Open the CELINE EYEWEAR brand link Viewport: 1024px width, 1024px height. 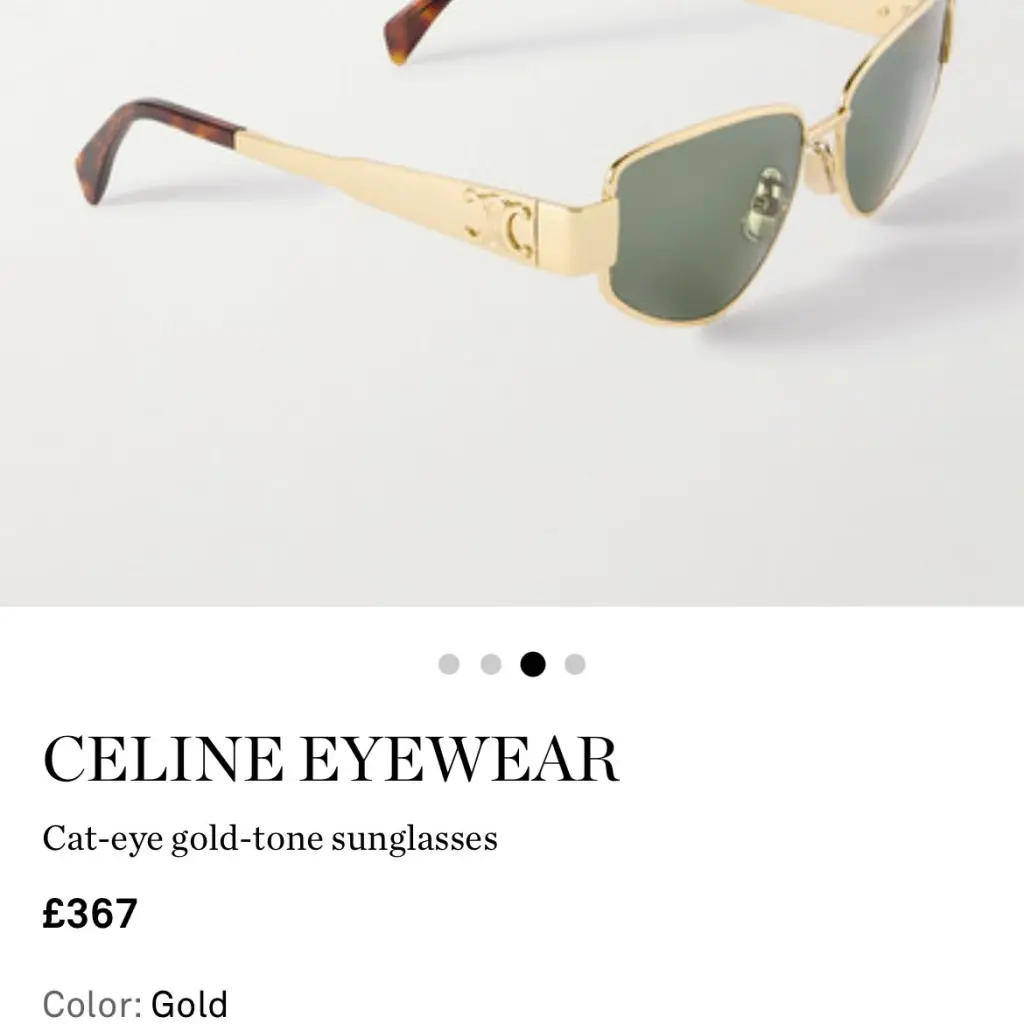[330, 759]
